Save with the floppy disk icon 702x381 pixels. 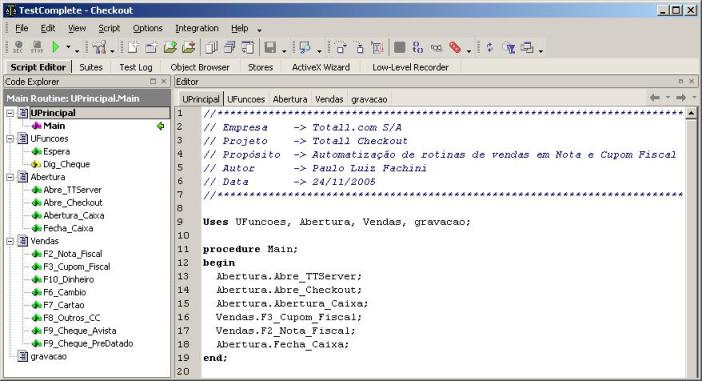pos(270,47)
